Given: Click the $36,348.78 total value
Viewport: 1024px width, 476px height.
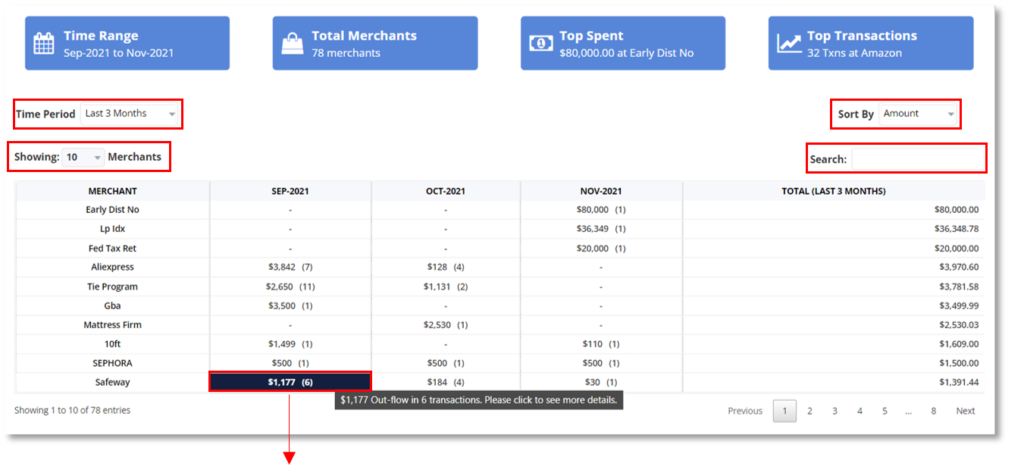Looking at the screenshot, I should click(x=956, y=229).
